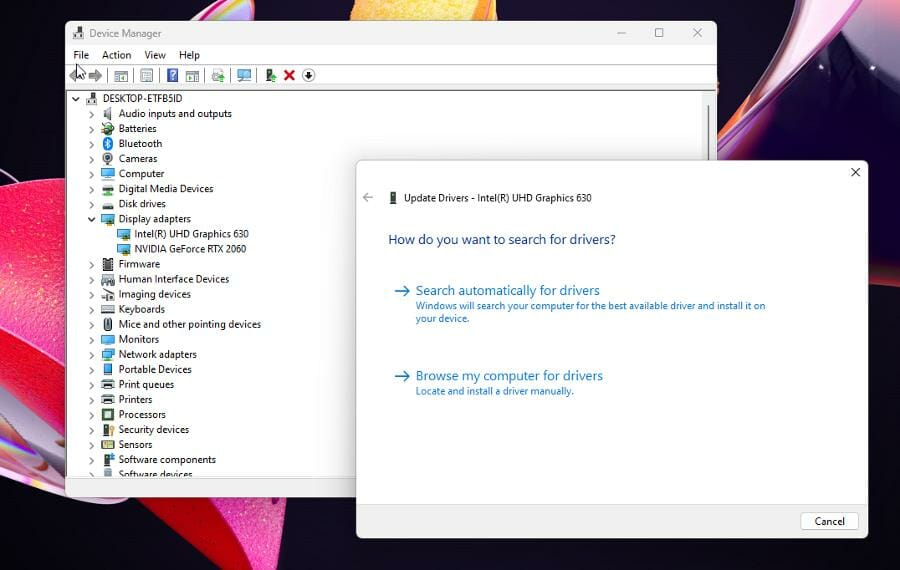900x570 pixels.
Task: Click Show/Hide console tree toolbar icon
Action: (x=121, y=75)
